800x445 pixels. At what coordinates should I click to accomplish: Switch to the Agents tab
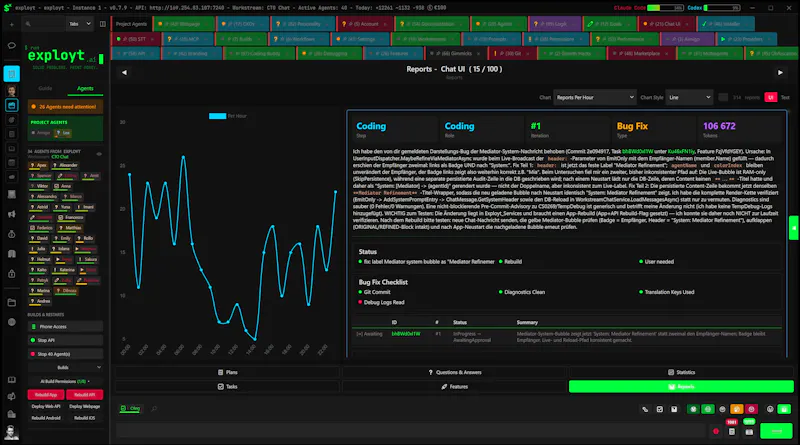(85, 88)
